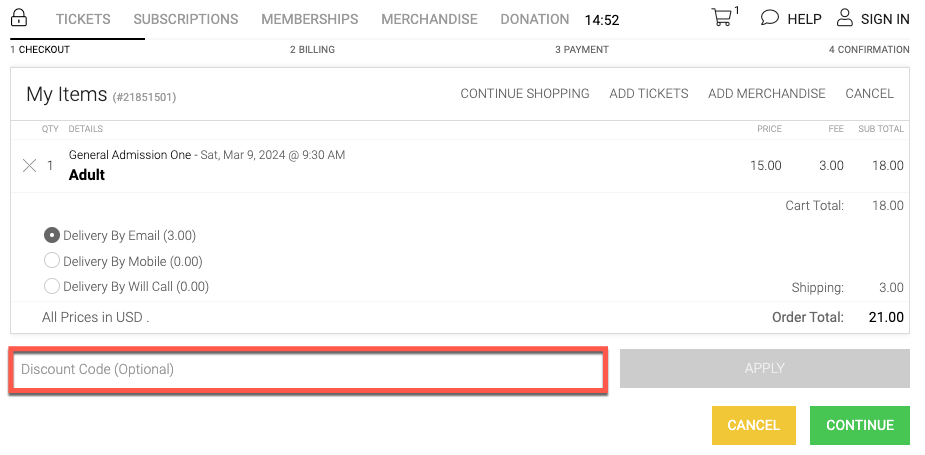The width and height of the screenshot is (925, 455).
Task: Open the Donation tab
Action: click(534, 19)
